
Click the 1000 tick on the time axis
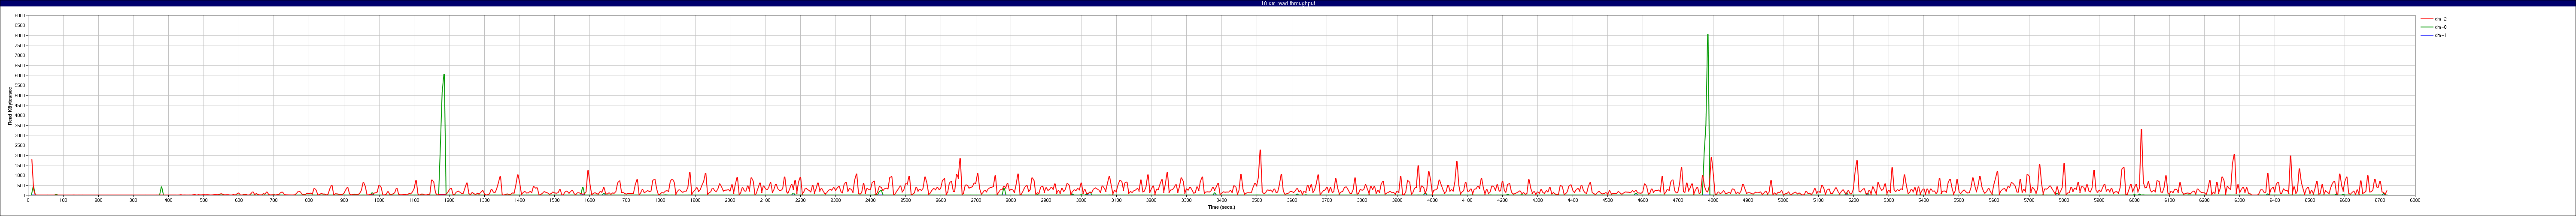click(x=379, y=201)
